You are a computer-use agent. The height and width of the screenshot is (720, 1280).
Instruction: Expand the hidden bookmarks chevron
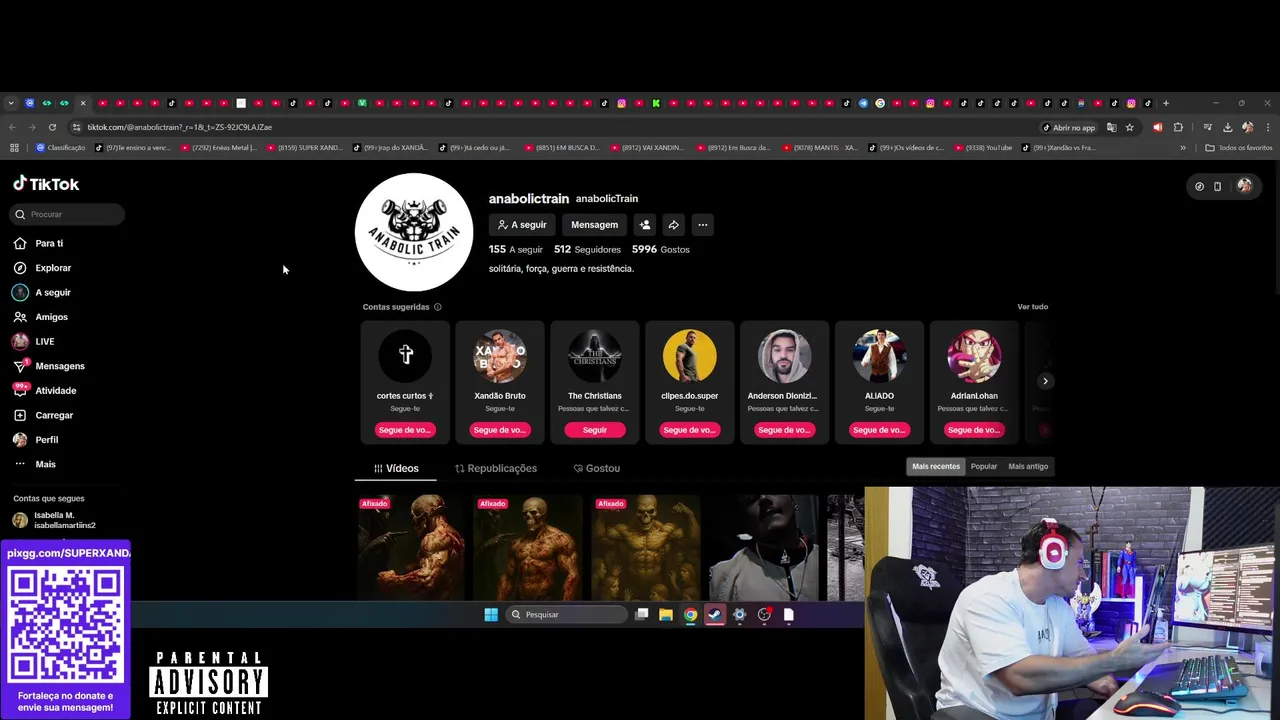pos(1183,148)
